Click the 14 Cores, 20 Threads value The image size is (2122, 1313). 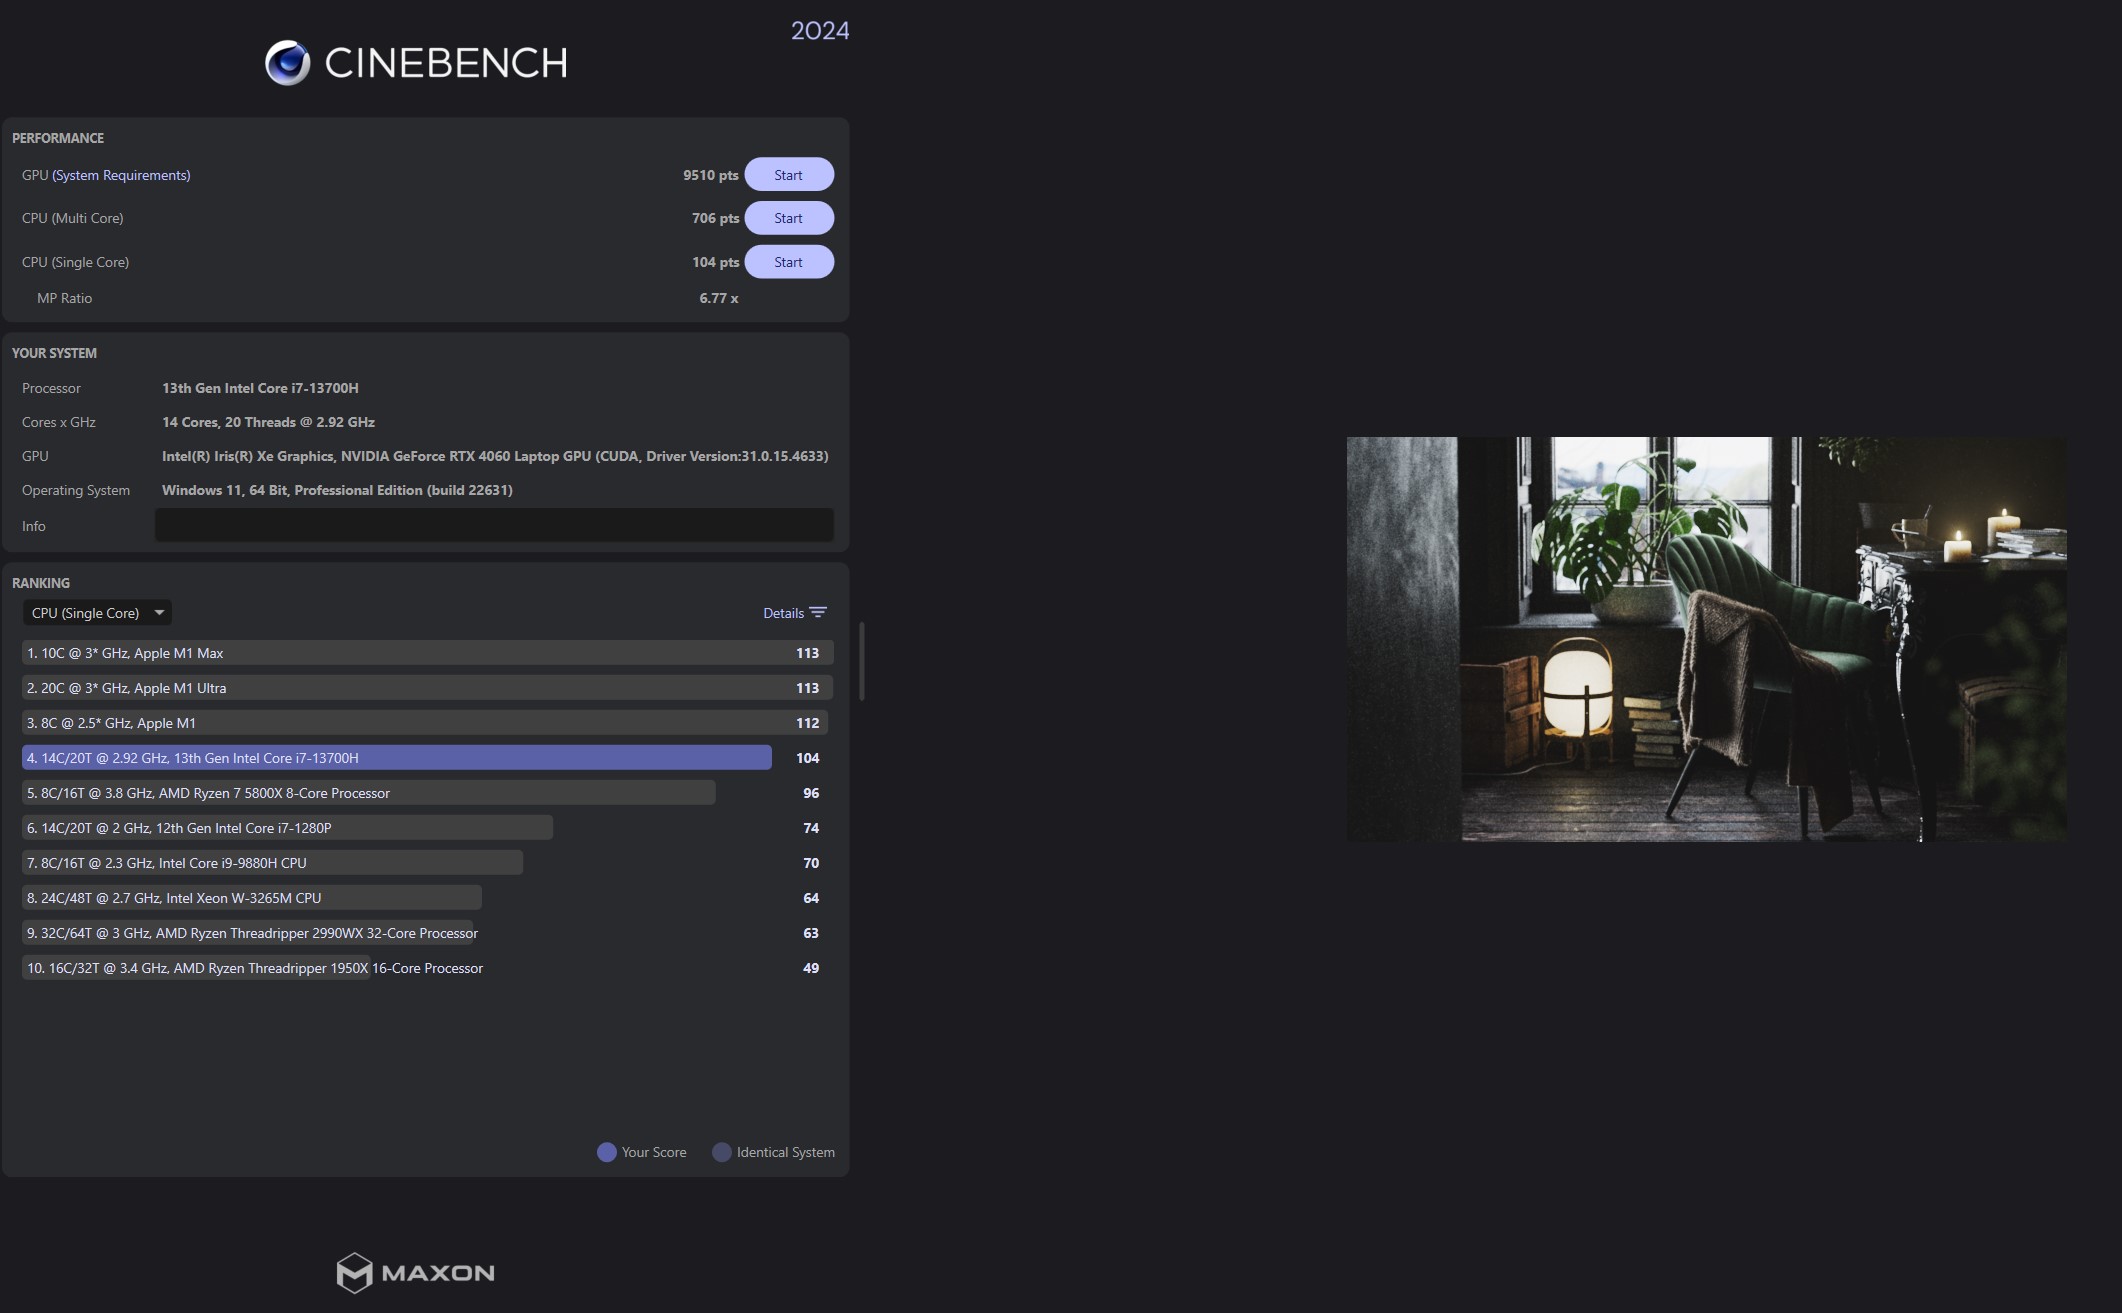[x=268, y=422]
